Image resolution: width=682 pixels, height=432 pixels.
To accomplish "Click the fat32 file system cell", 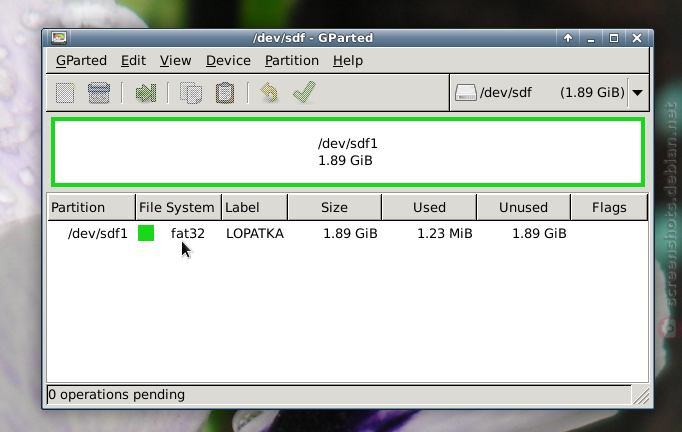I will (187, 234).
